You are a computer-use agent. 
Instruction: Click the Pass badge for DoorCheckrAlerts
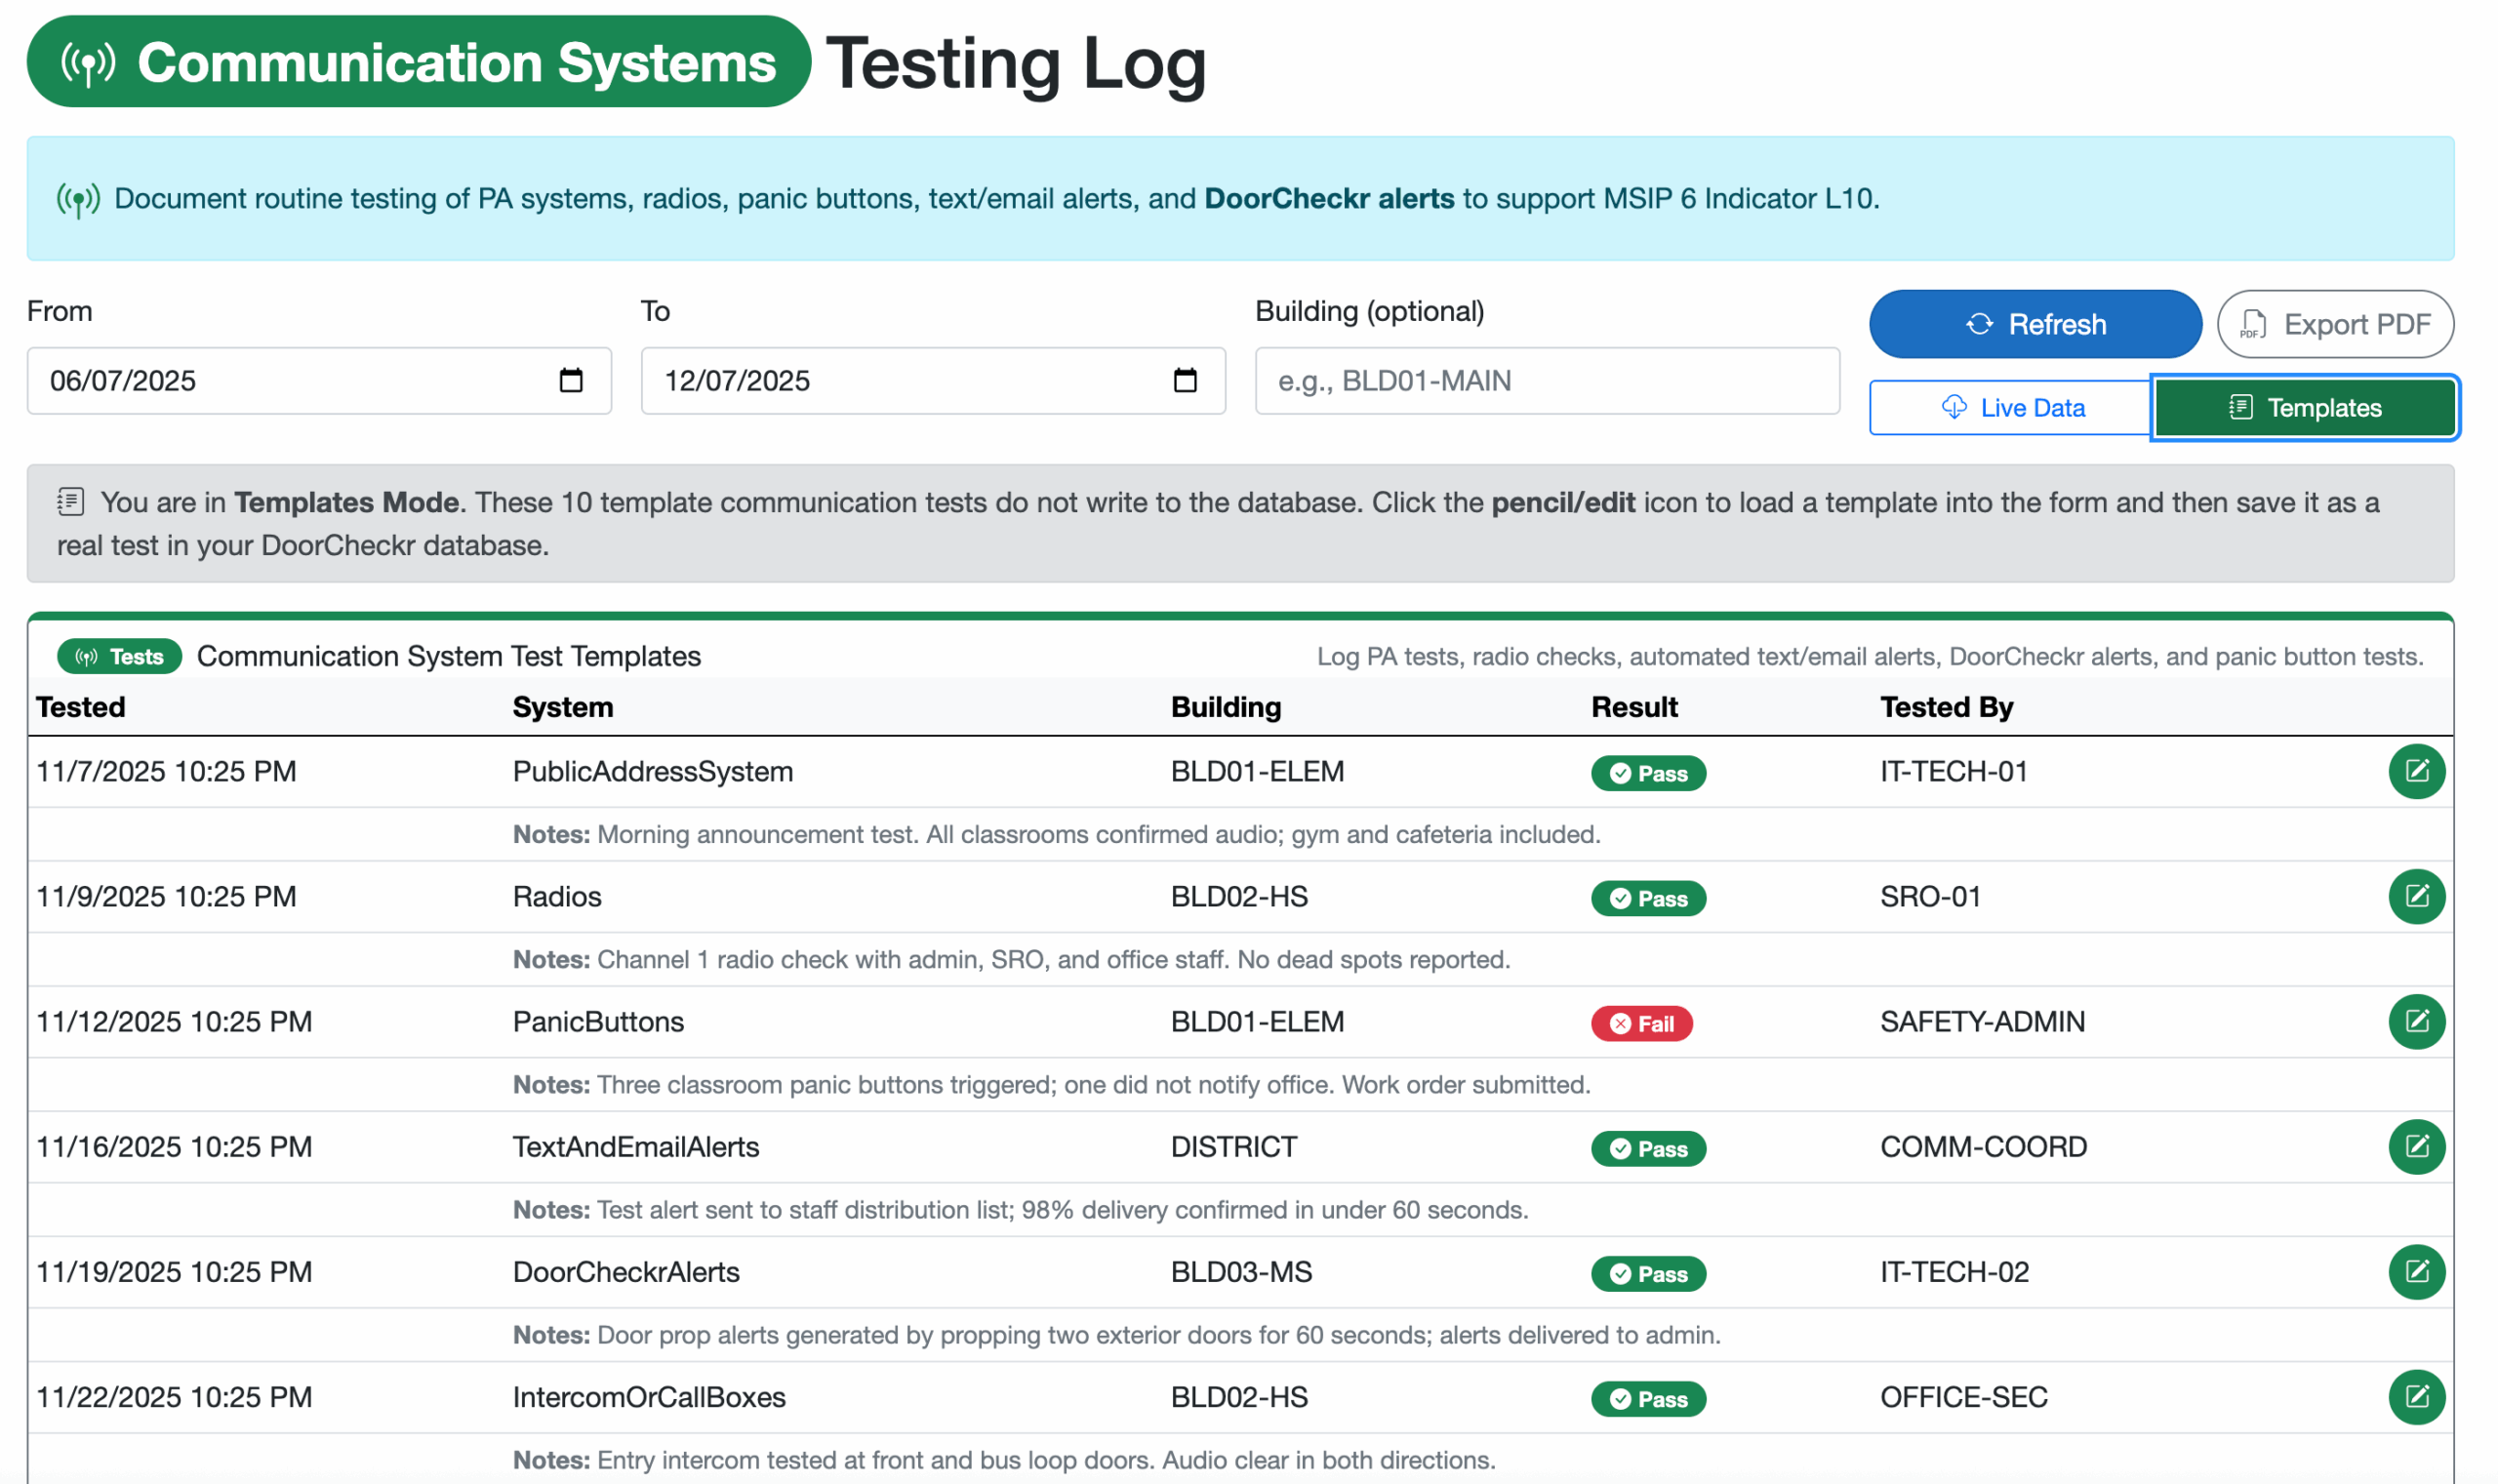click(x=1648, y=1273)
